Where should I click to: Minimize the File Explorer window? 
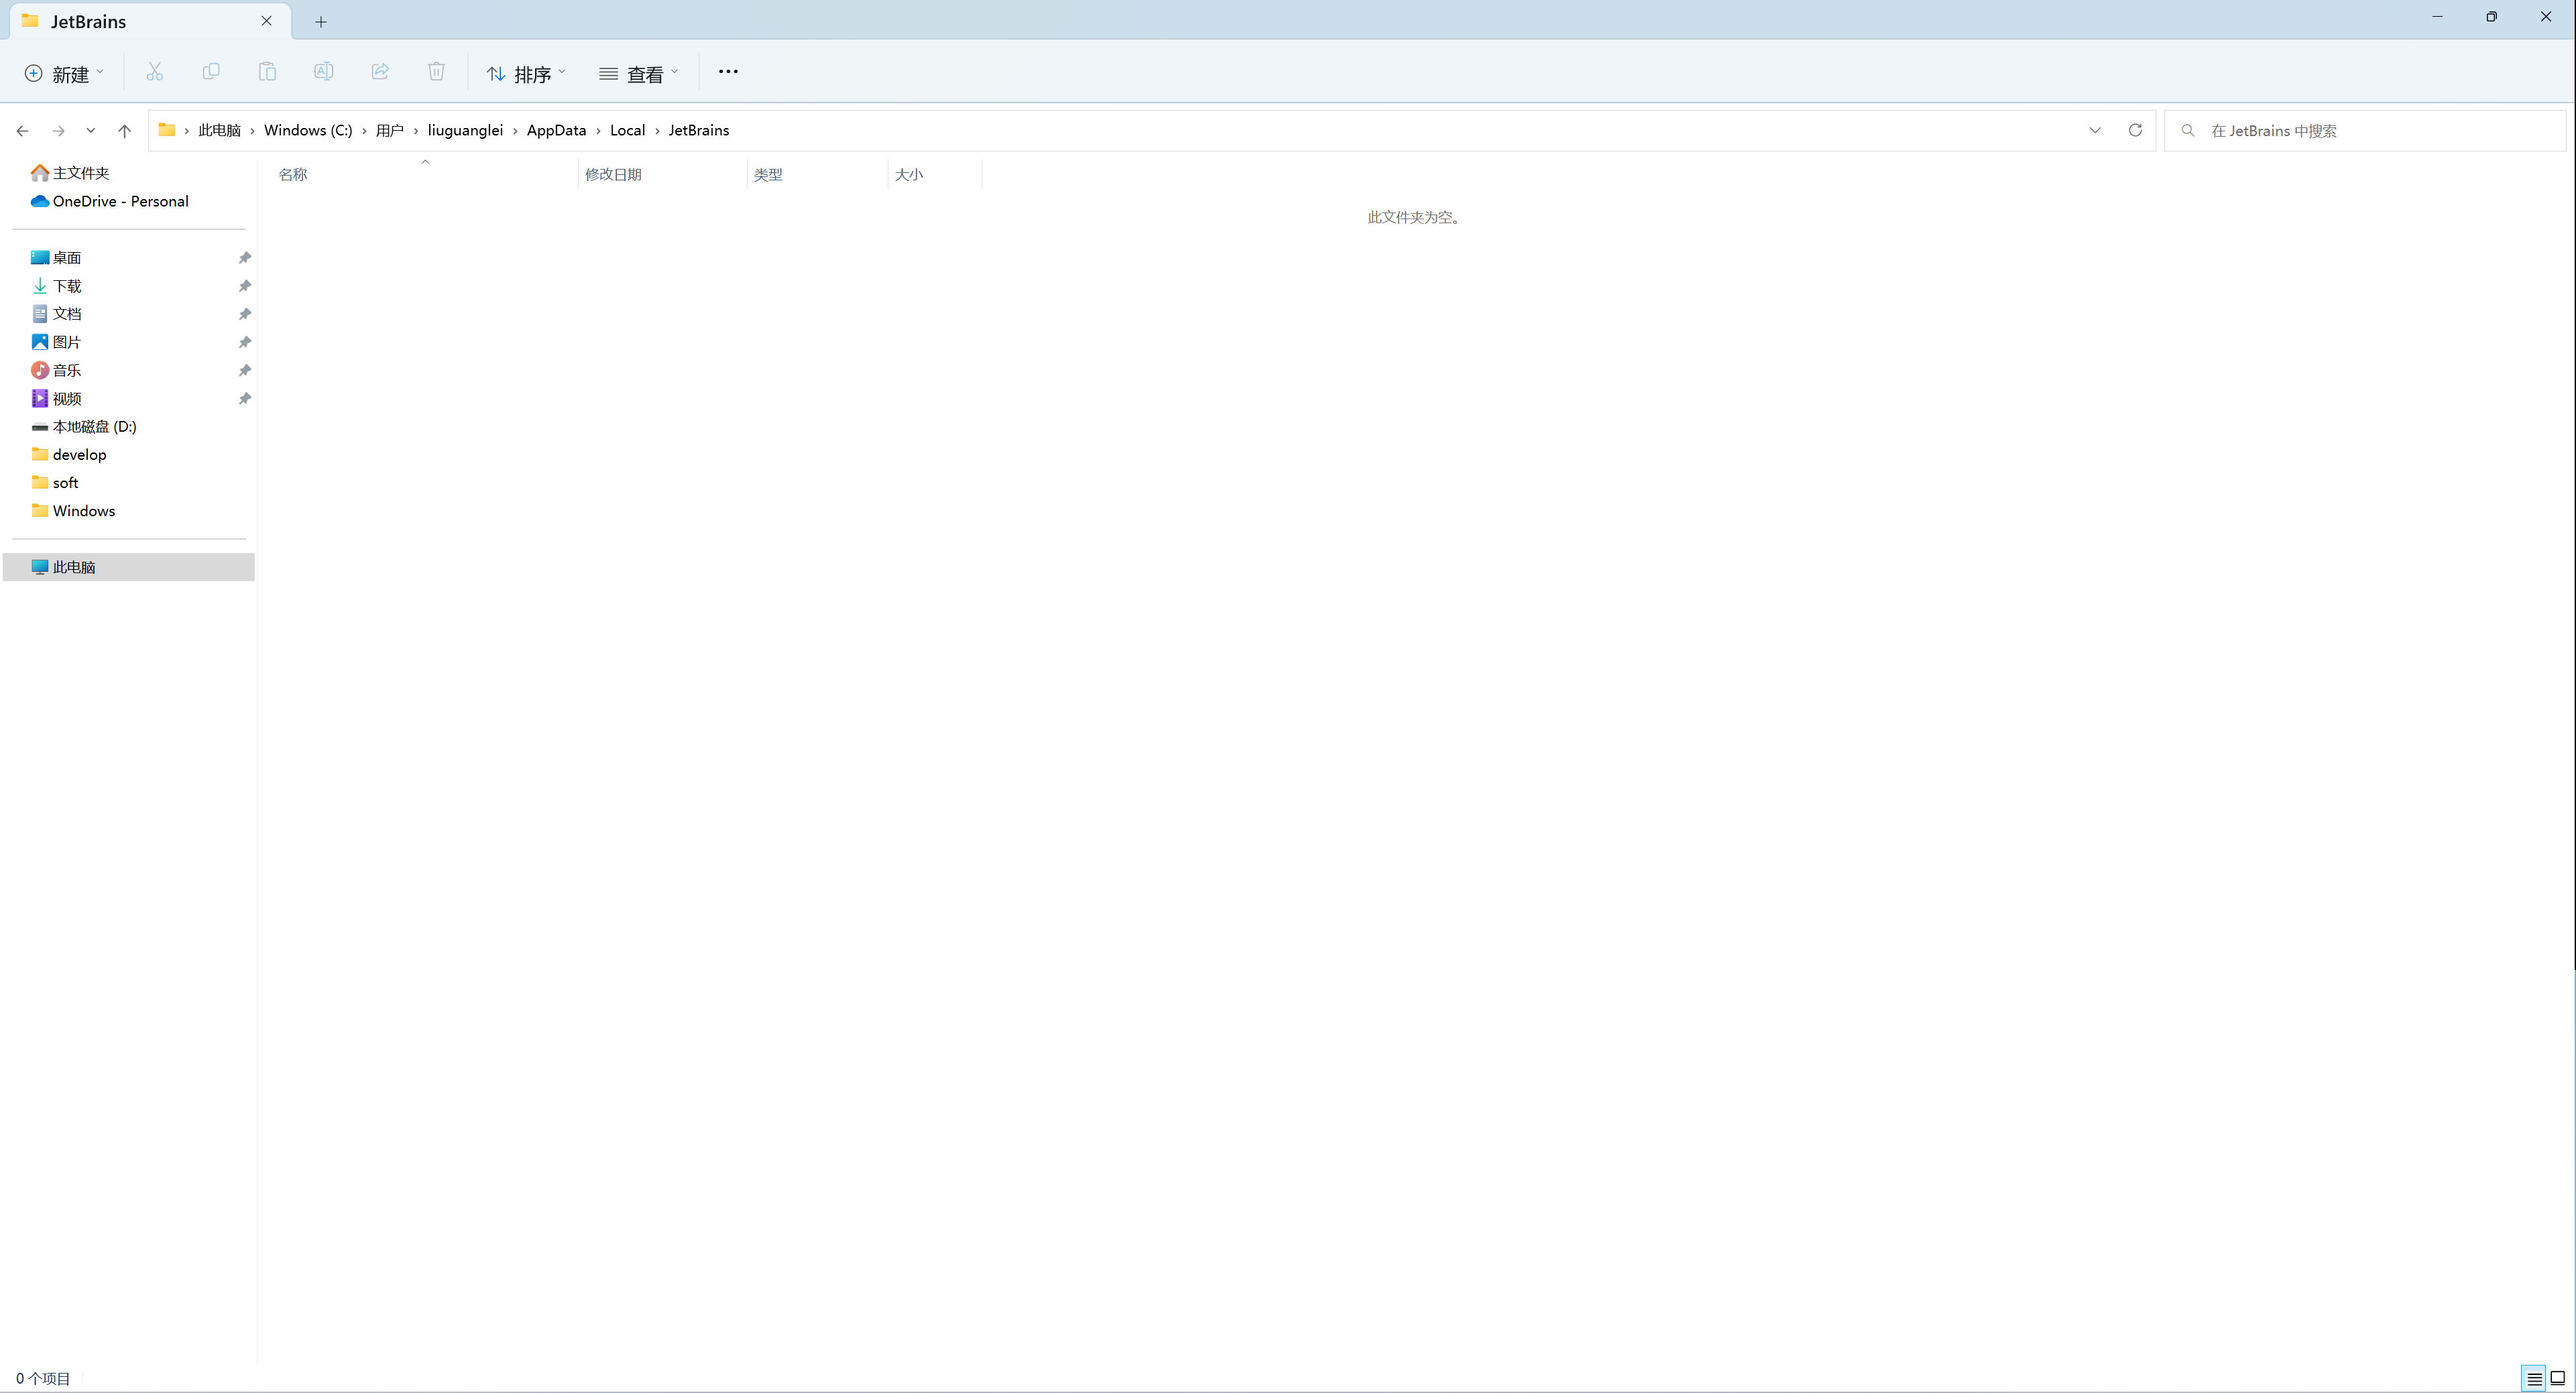click(2437, 17)
